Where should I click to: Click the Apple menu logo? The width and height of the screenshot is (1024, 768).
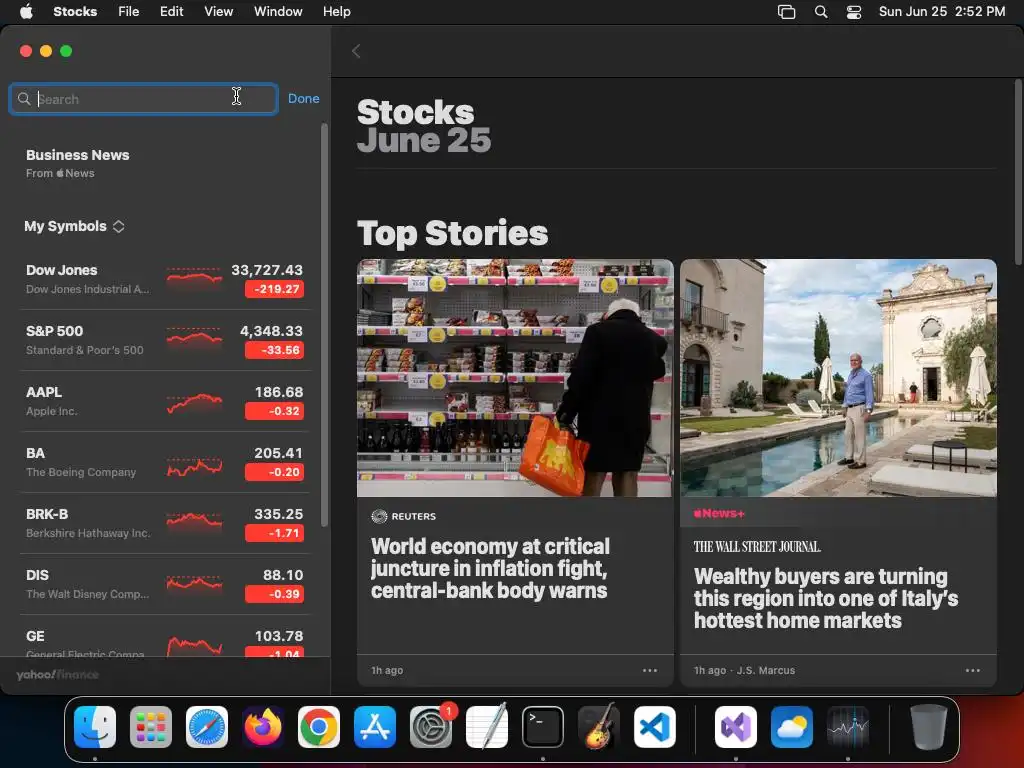tap(26, 11)
